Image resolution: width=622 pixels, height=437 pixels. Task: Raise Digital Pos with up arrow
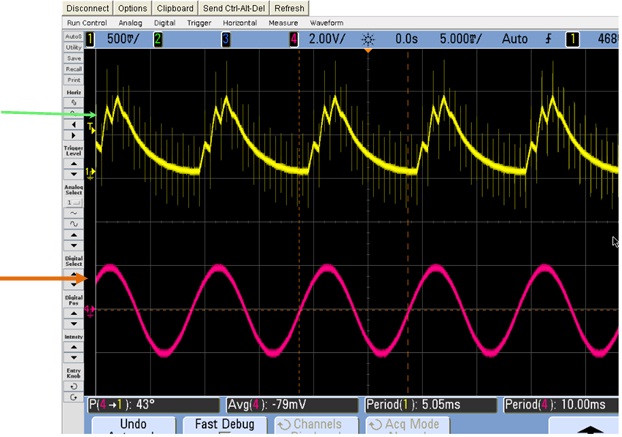(73, 313)
